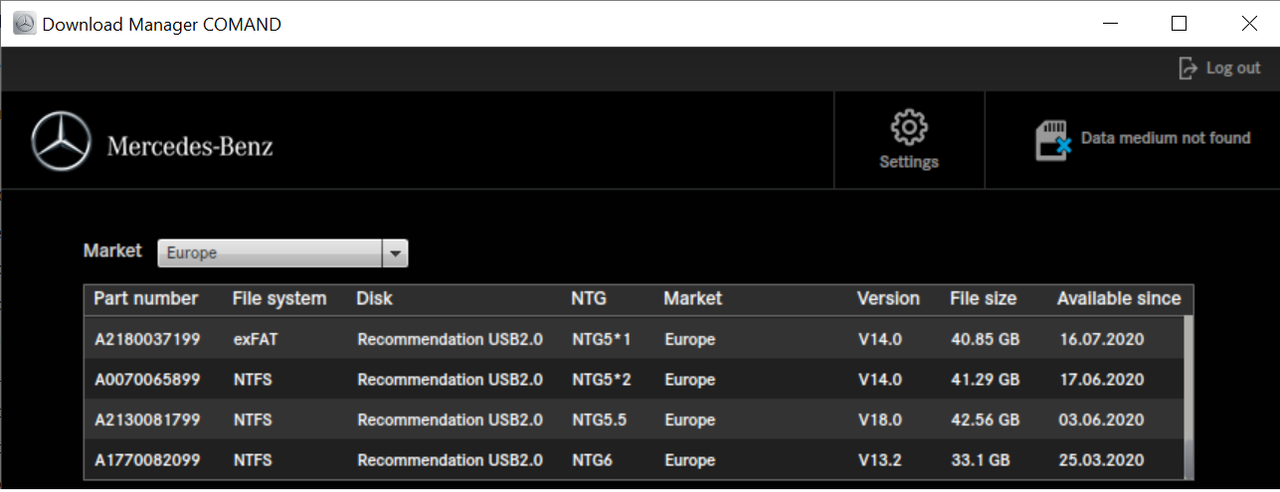Click the V18.0 version cell
Viewport: 1280px width, 492px height.
click(880, 420)
